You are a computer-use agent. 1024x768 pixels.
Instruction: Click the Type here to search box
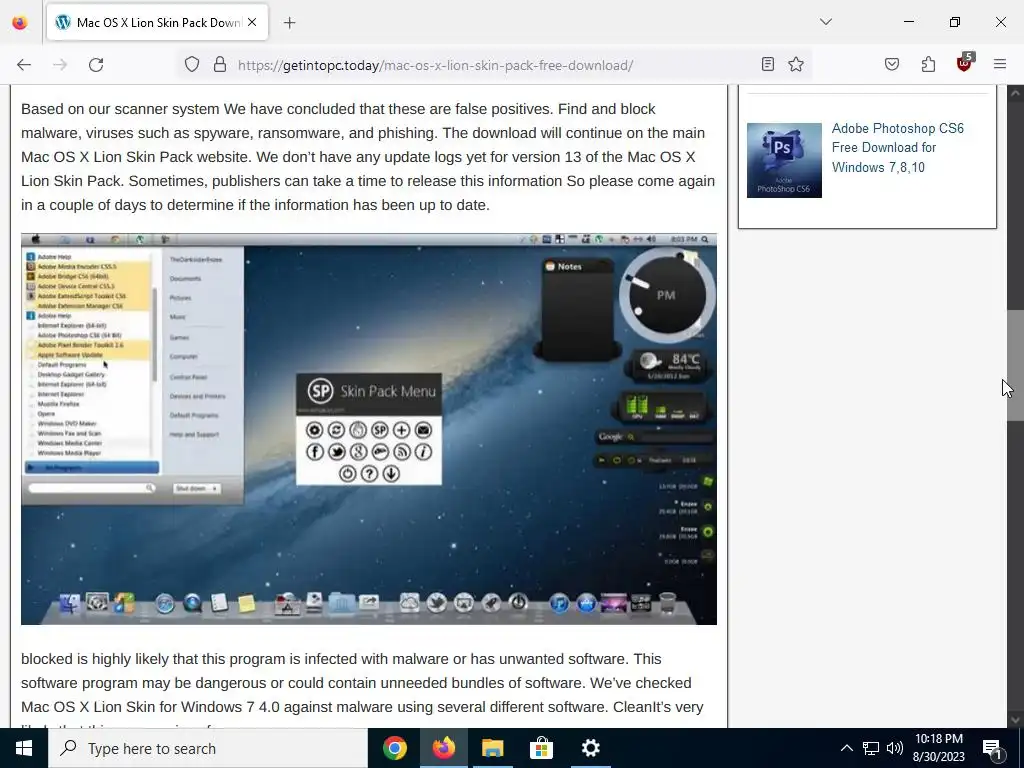click(x=208, y=748)
